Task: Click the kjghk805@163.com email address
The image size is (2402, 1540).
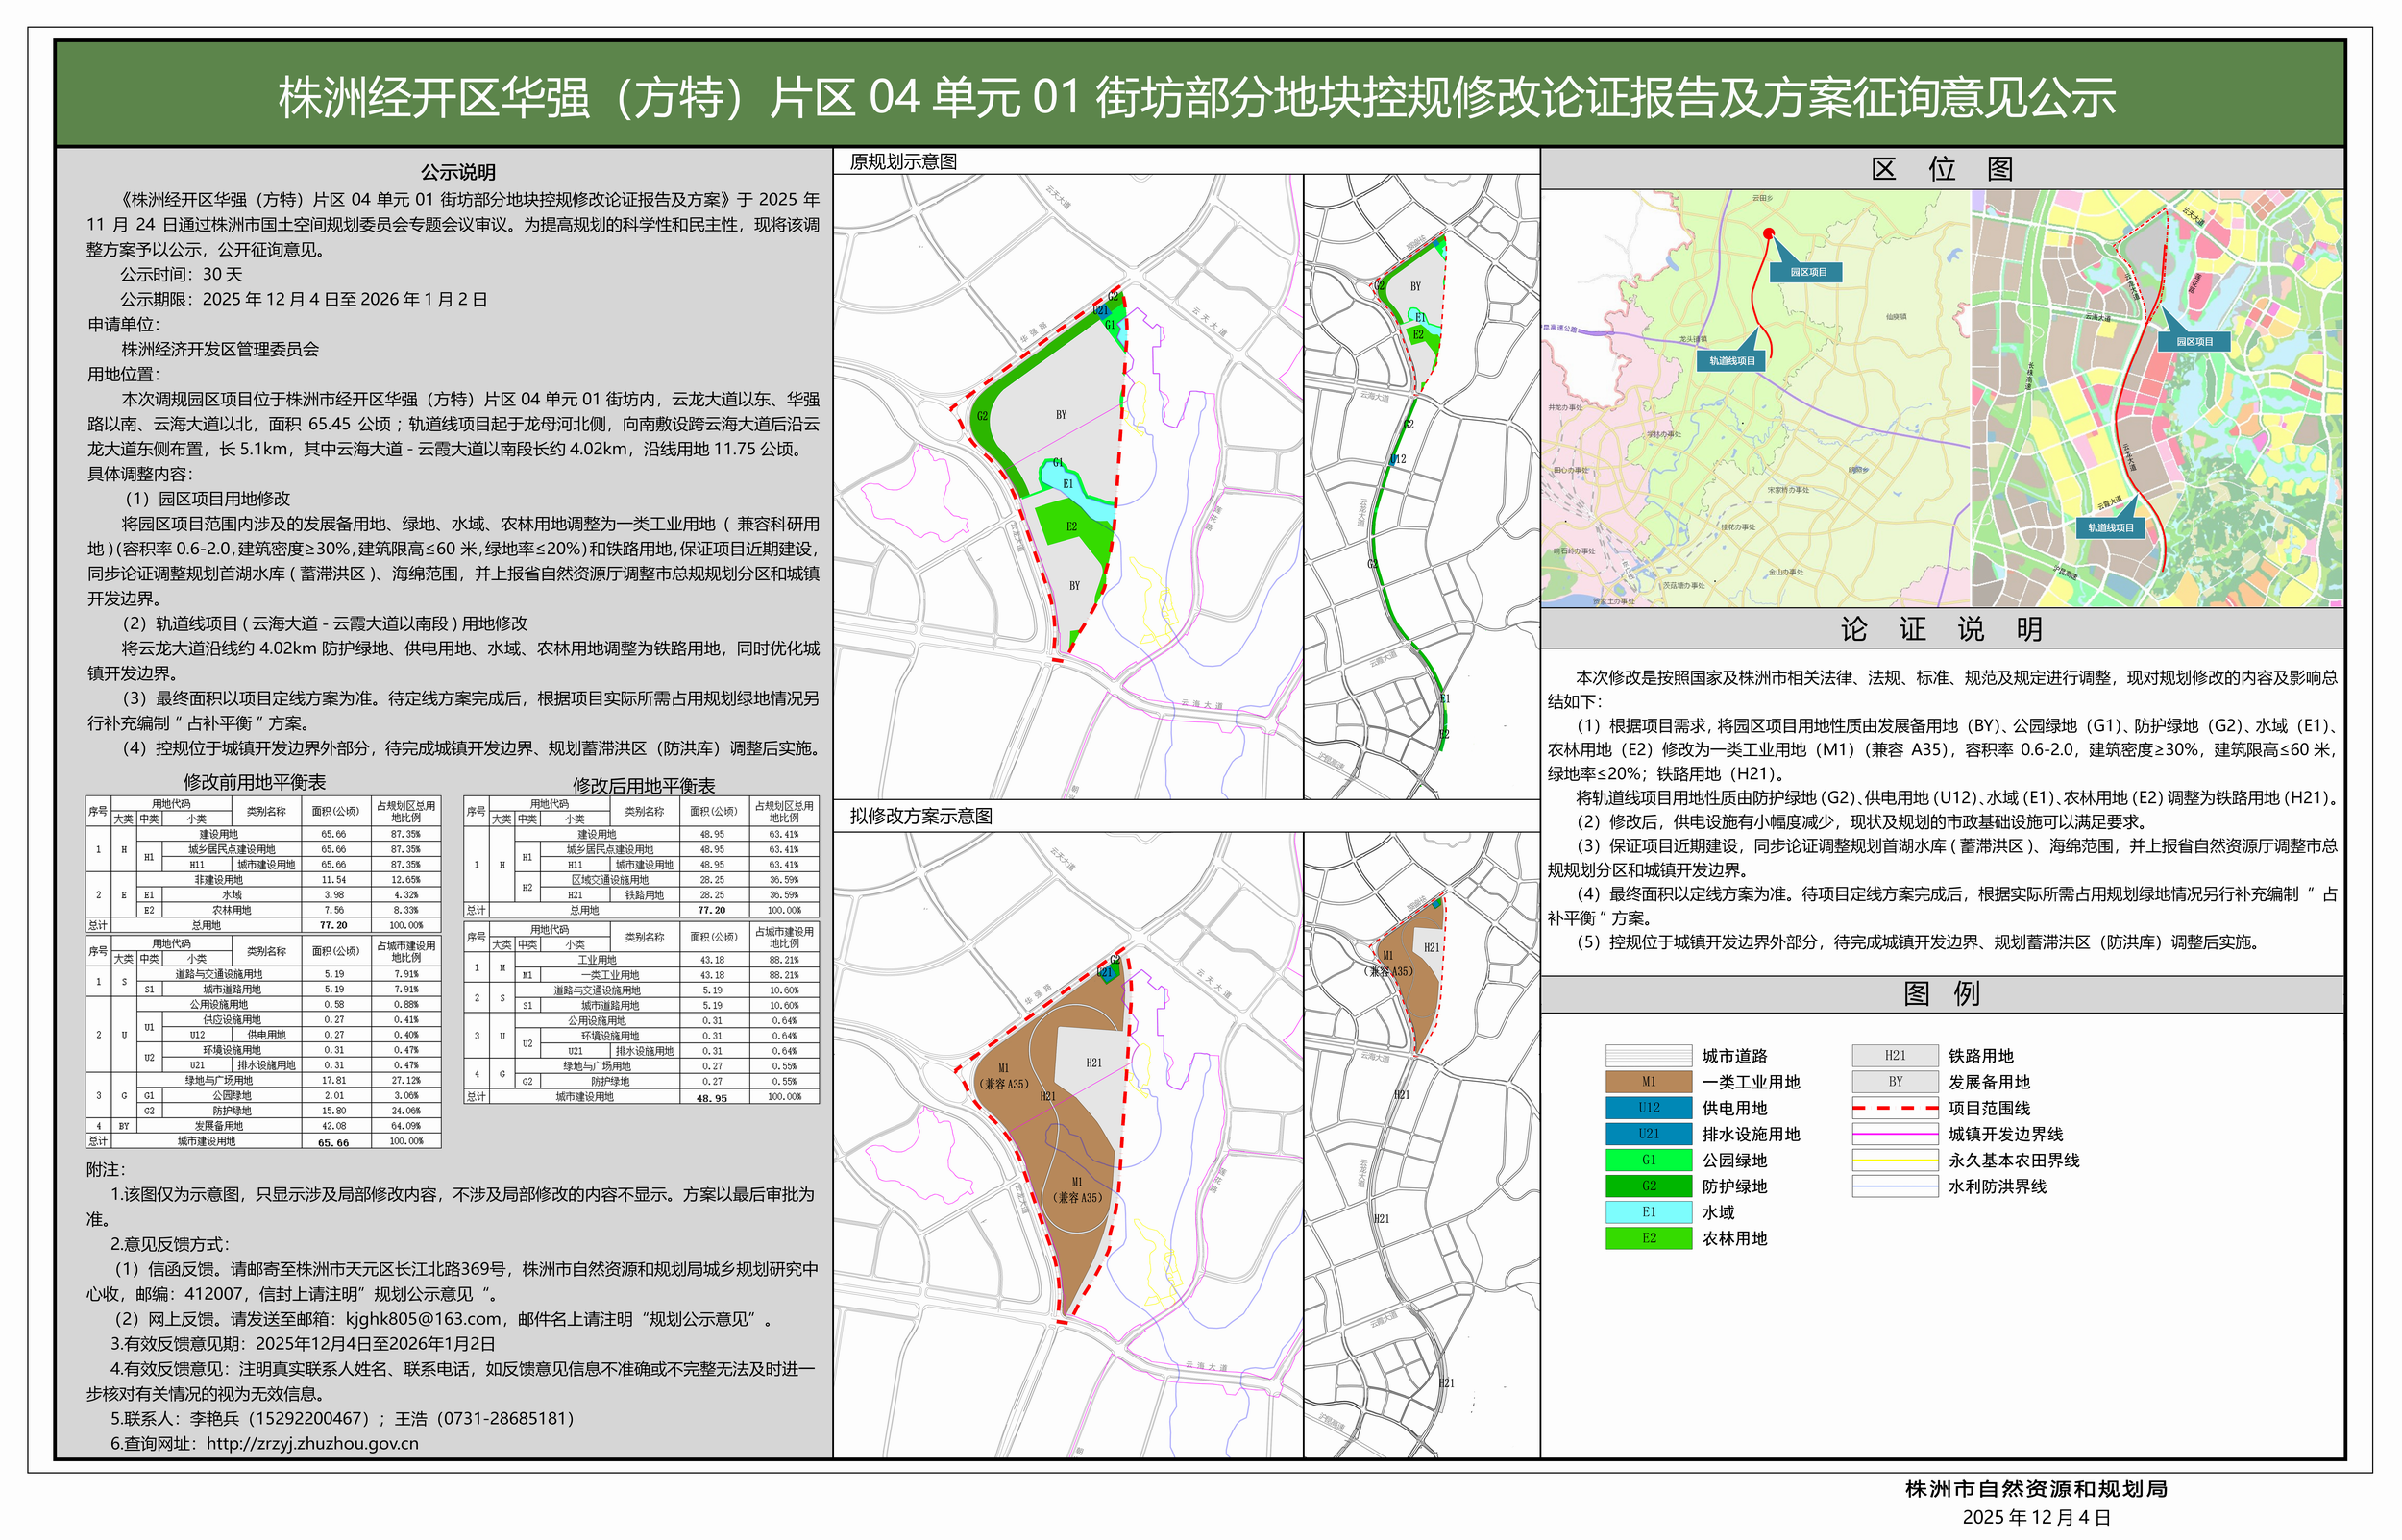Action: [424, 1319]
